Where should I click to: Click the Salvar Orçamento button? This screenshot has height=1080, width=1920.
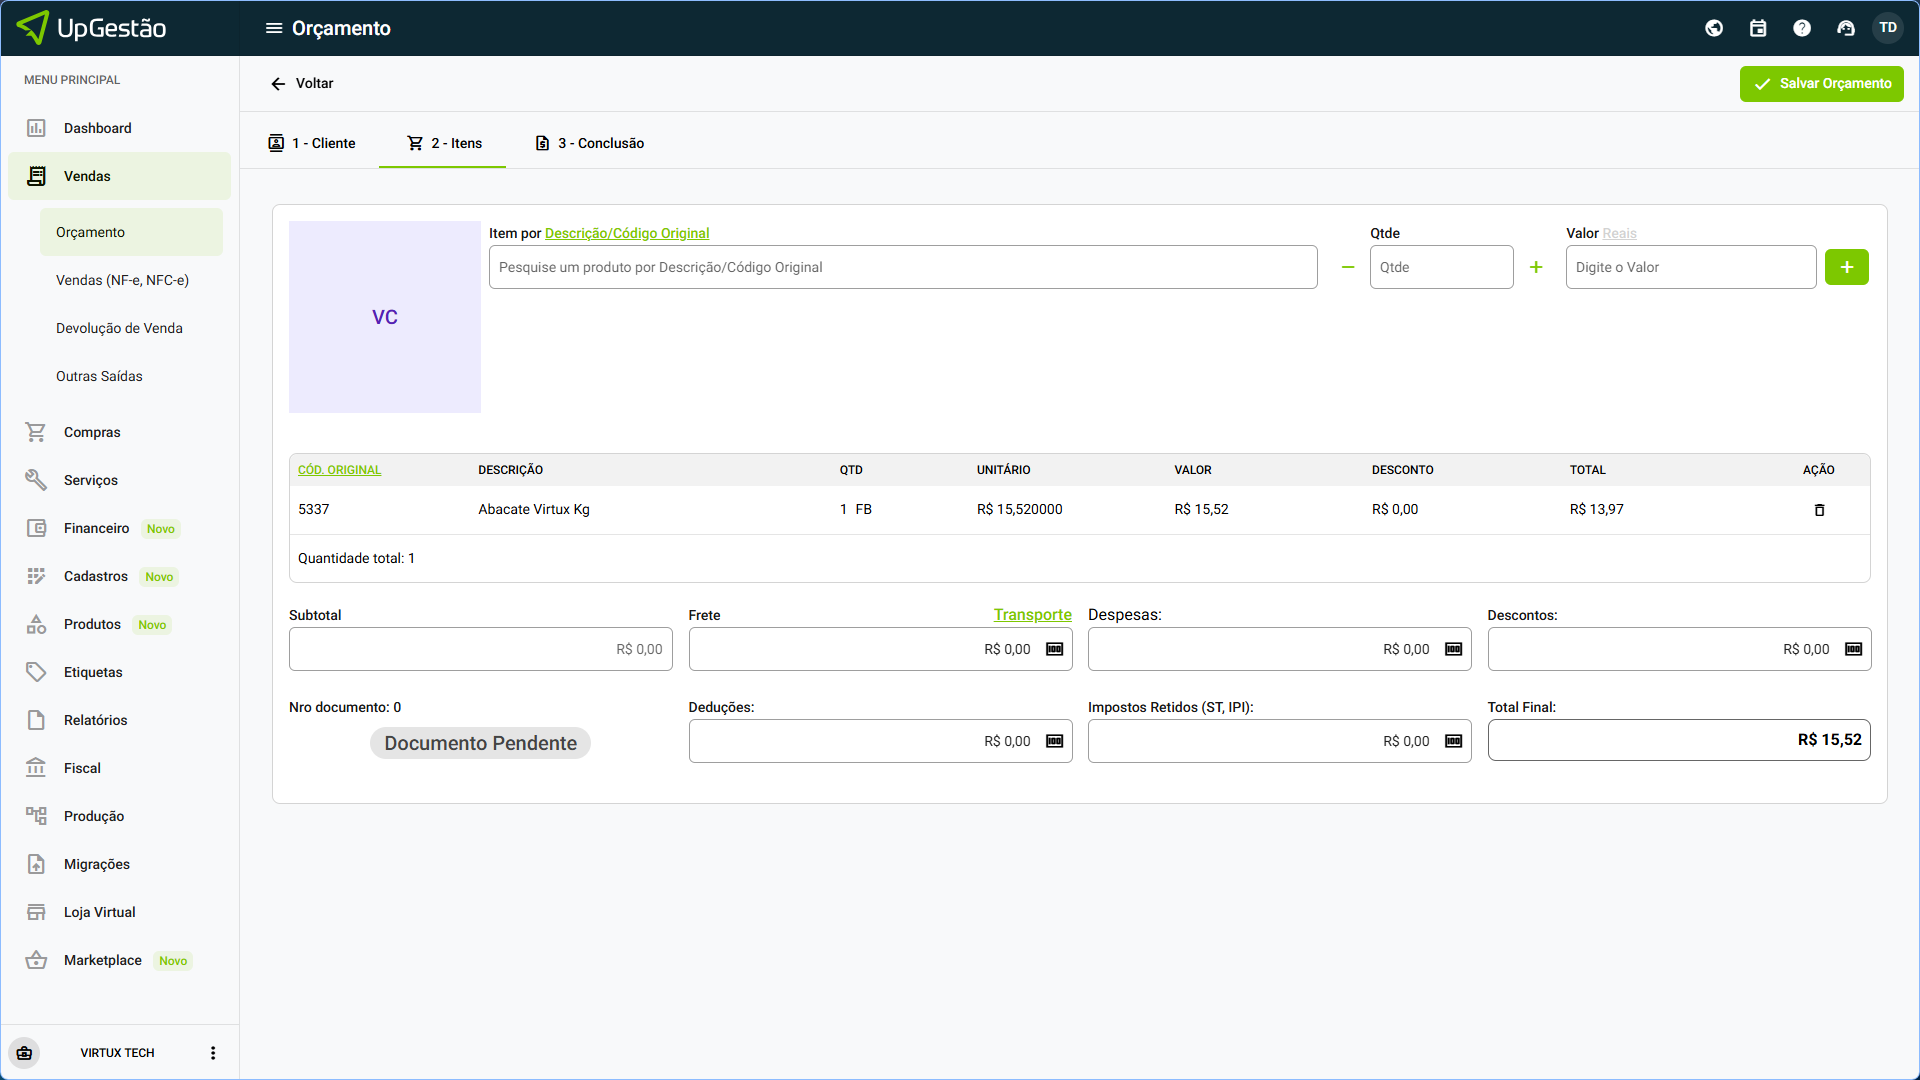pyautogui.click(x=1821, y=84)
